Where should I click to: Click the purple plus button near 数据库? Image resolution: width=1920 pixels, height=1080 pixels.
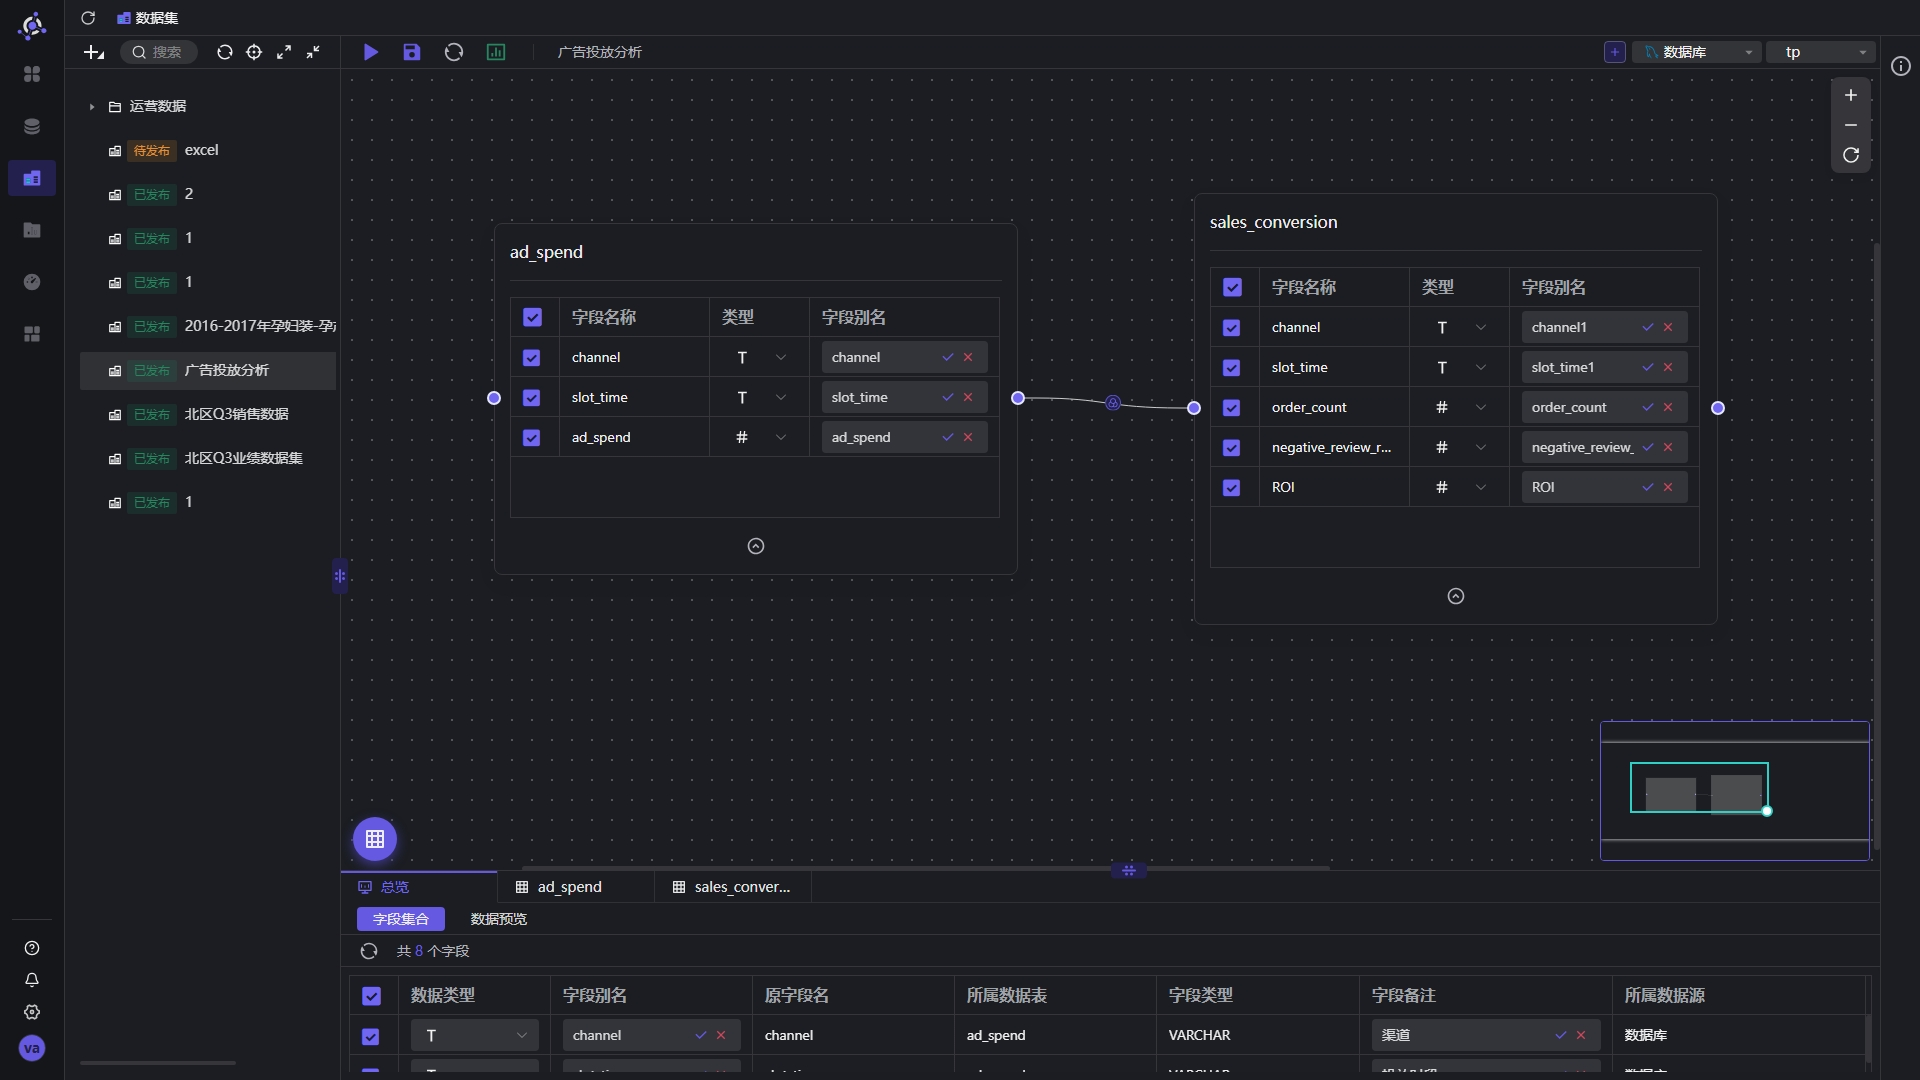coord(1615,52)
